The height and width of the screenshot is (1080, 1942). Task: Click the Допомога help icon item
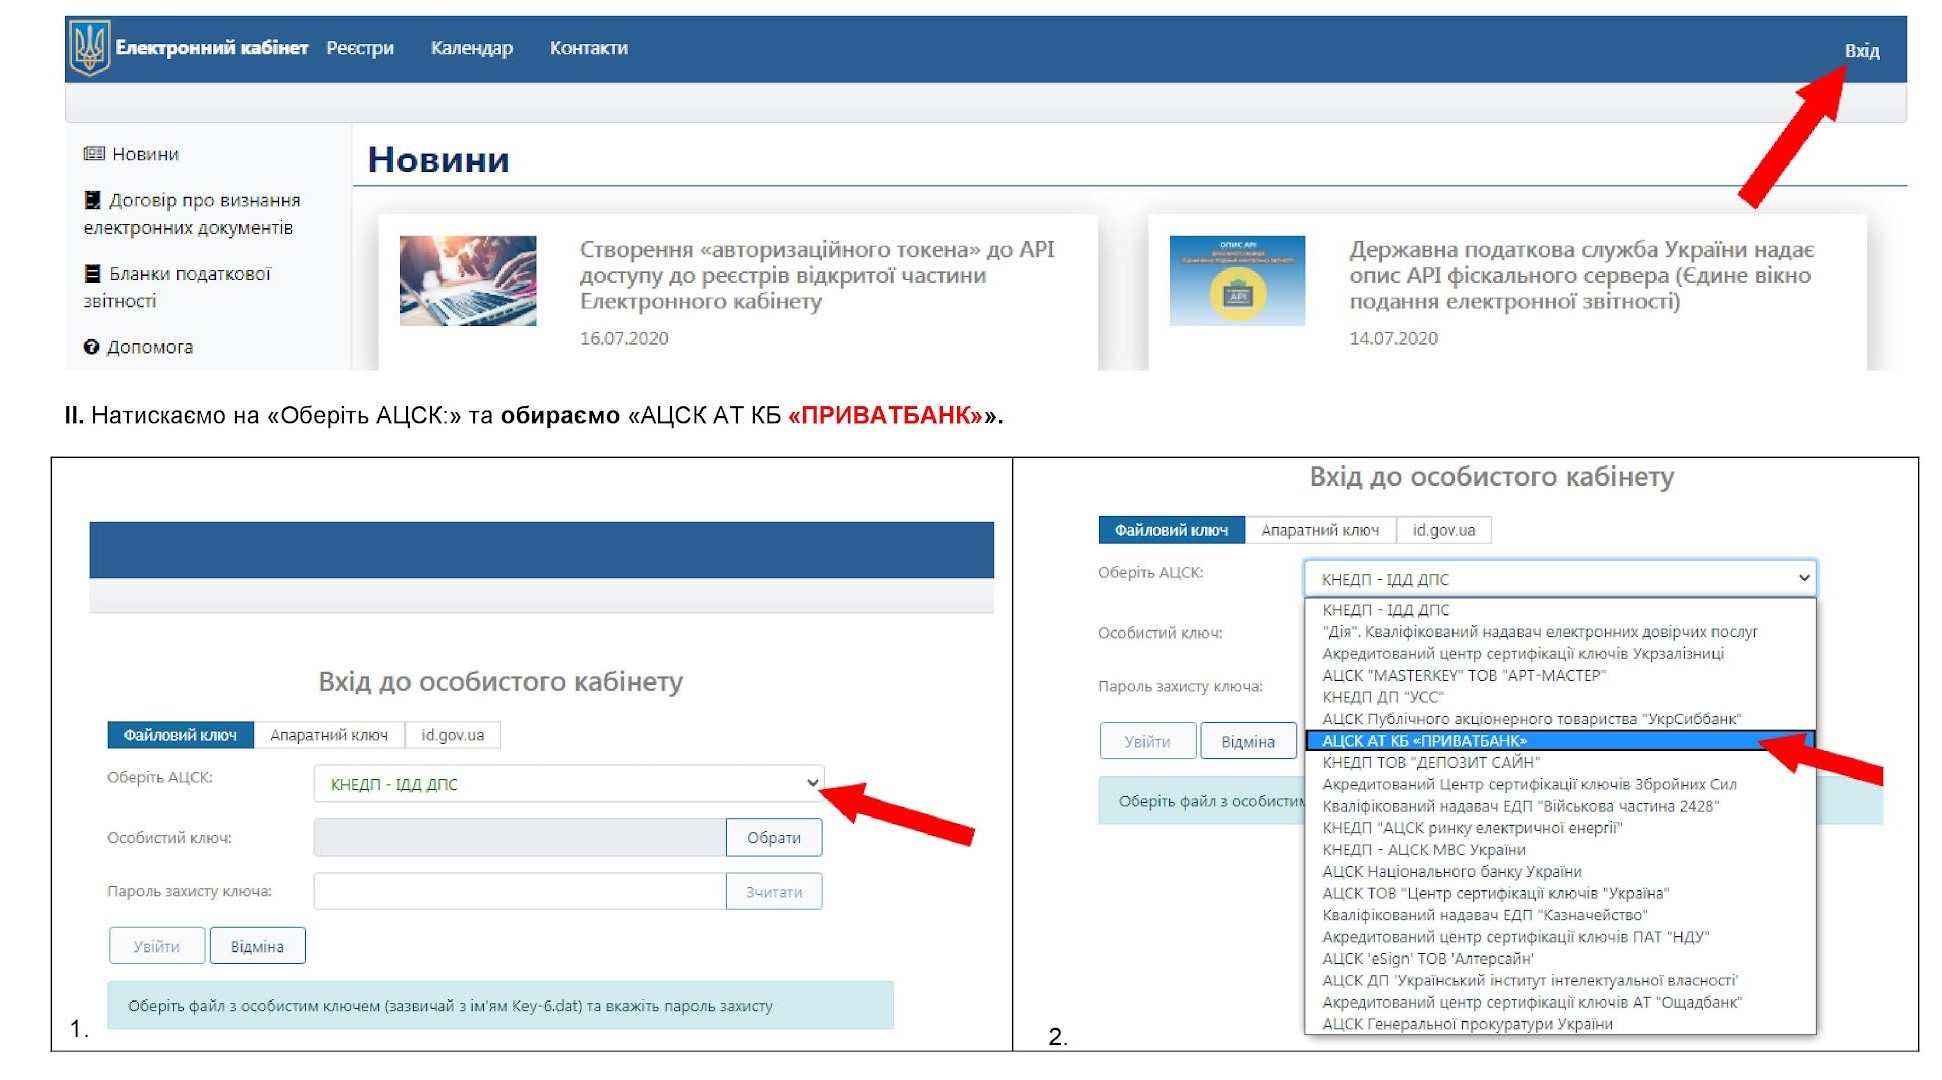point(140,347)
